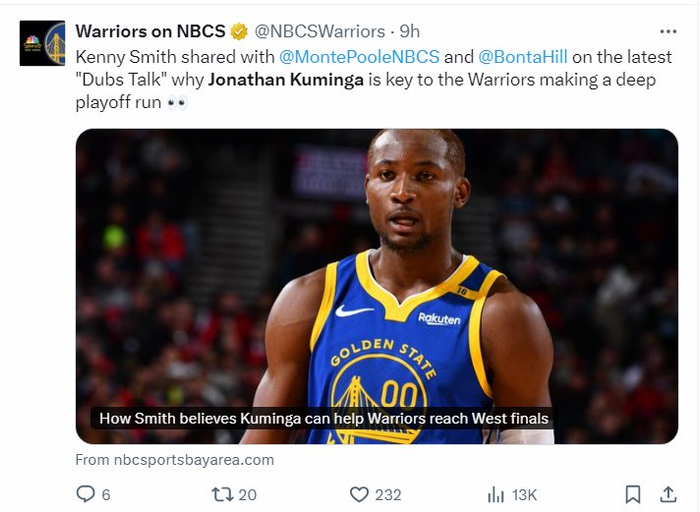This screenshot has height=512, width=700.
Task: Click the gold verified badge
Action: click(x=240, y=31)
